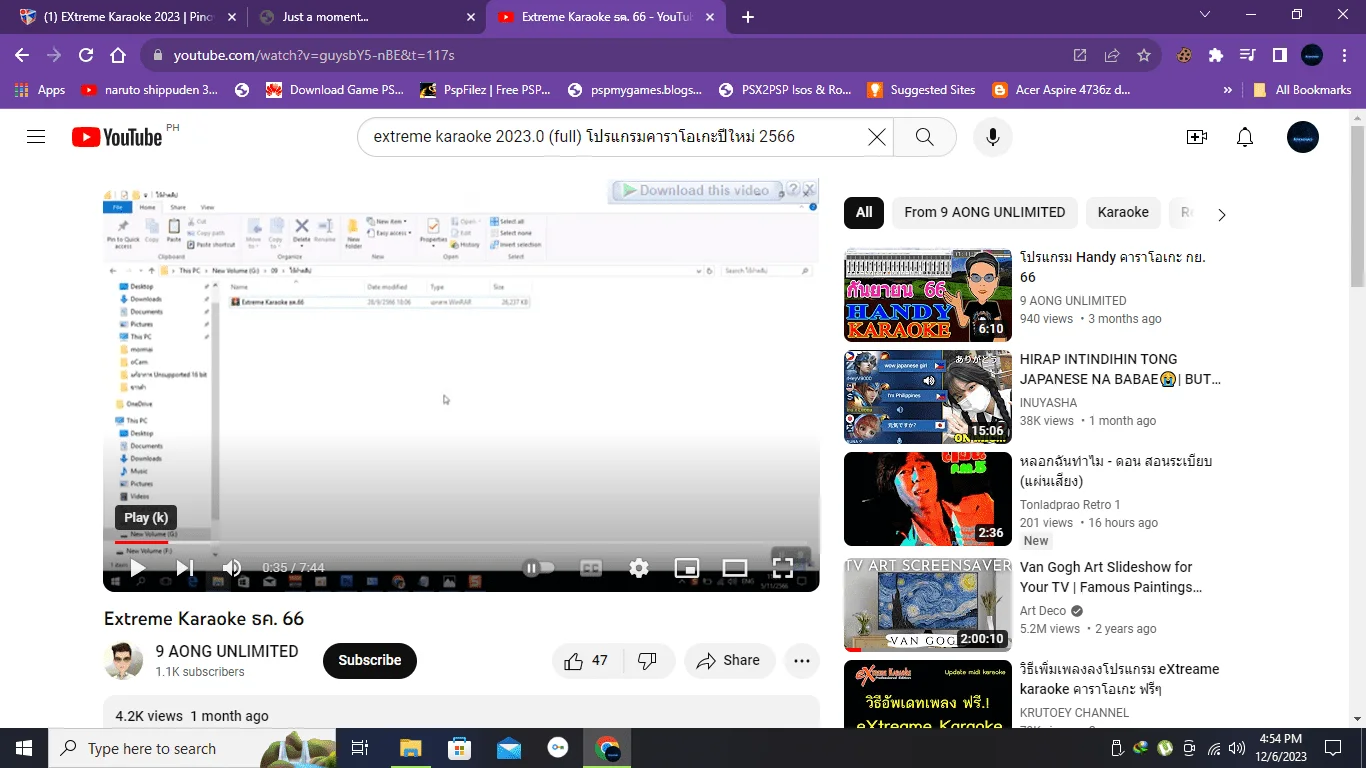
Task: Open more actions three-dot menu
Action: point(802,661)
